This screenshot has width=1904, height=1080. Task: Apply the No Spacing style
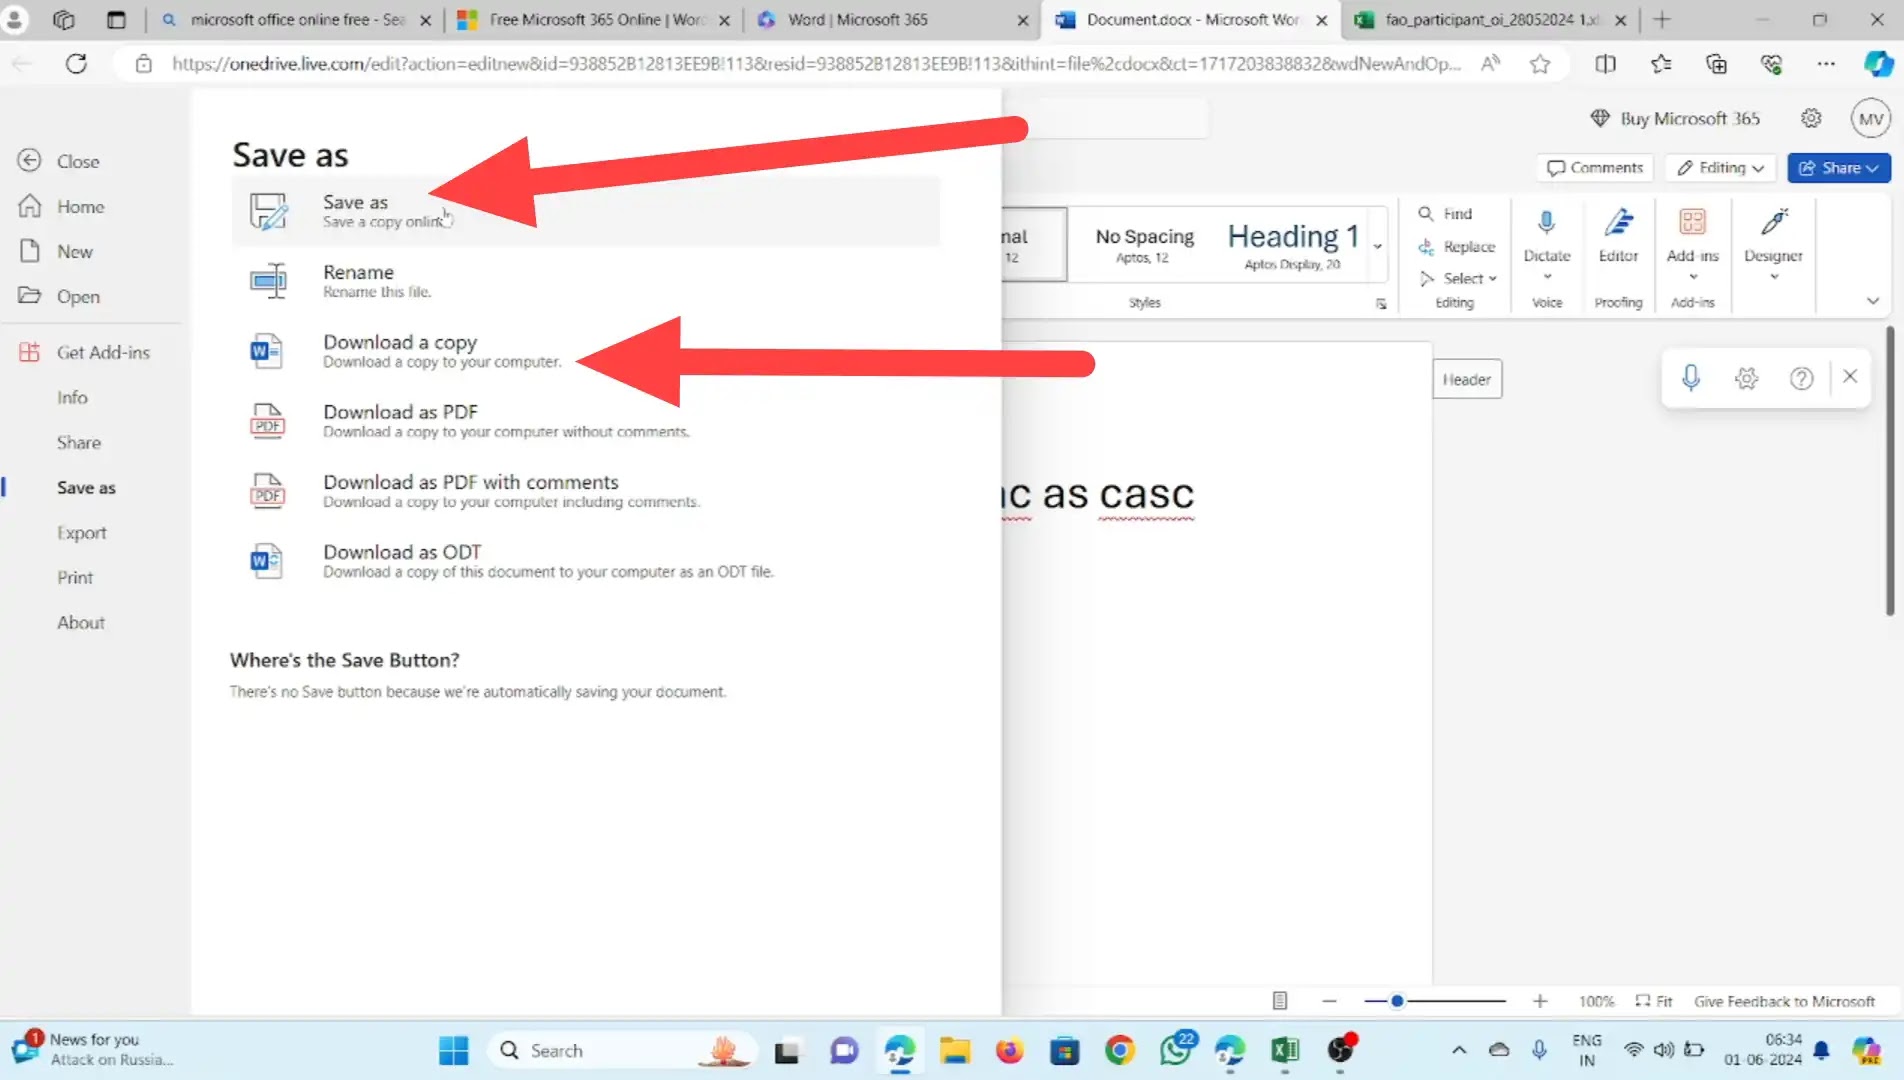pos(1144,245)
